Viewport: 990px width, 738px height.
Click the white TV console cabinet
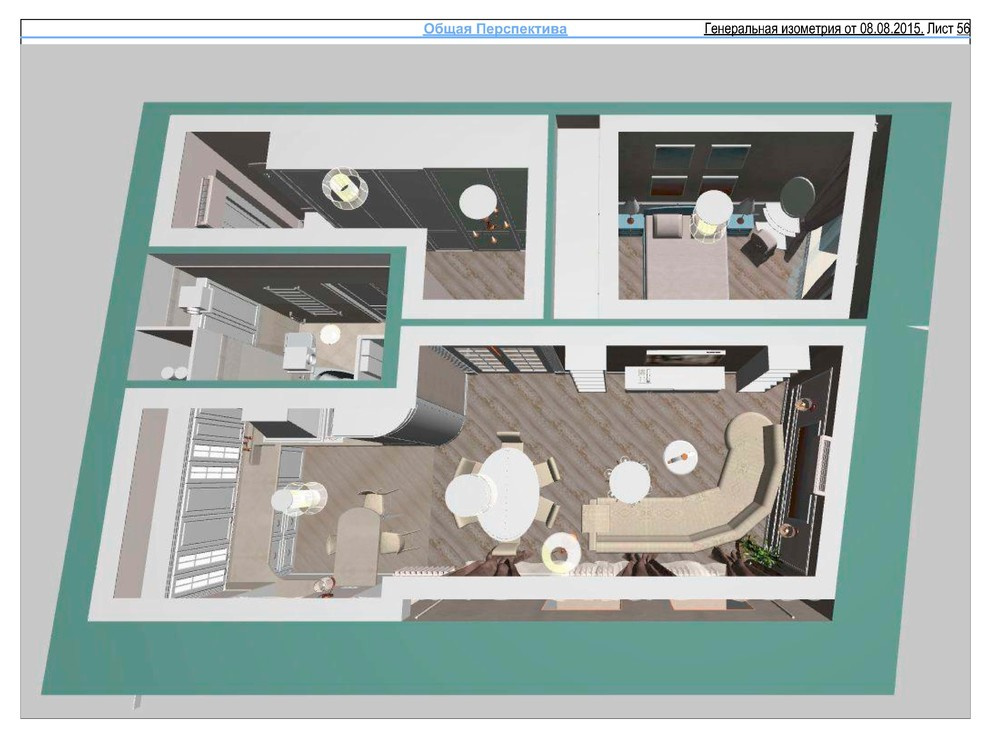[673, 378]
